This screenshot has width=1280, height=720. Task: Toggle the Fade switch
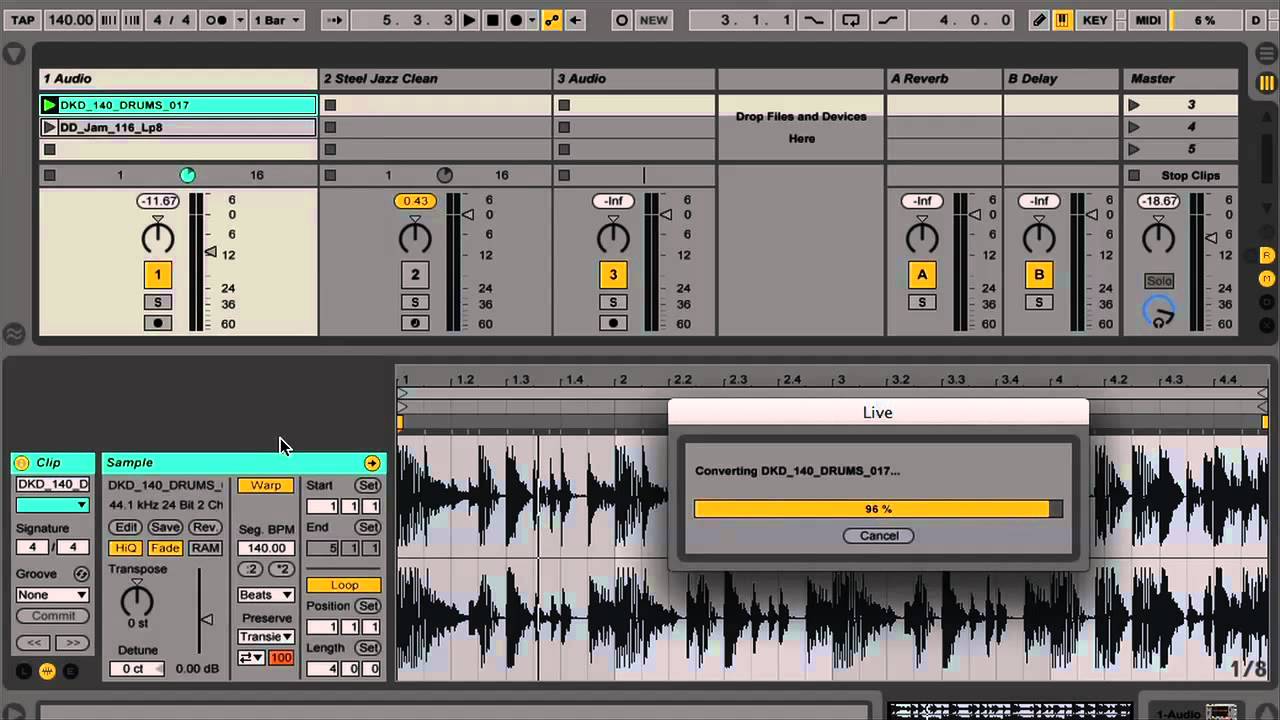coord(165,548)
